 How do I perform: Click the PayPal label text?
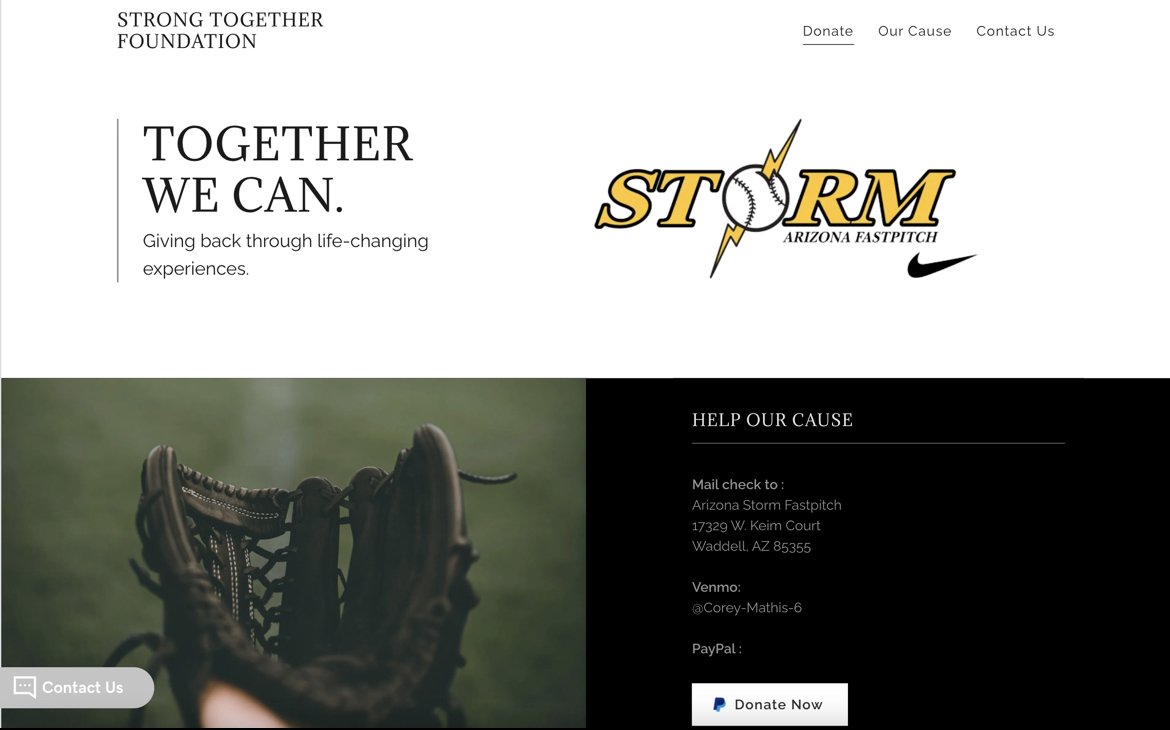tap(716, 649)
